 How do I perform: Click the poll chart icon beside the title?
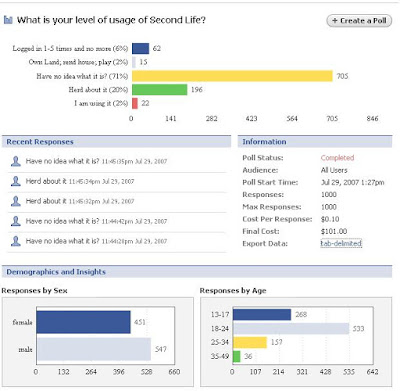click(8, 20)
